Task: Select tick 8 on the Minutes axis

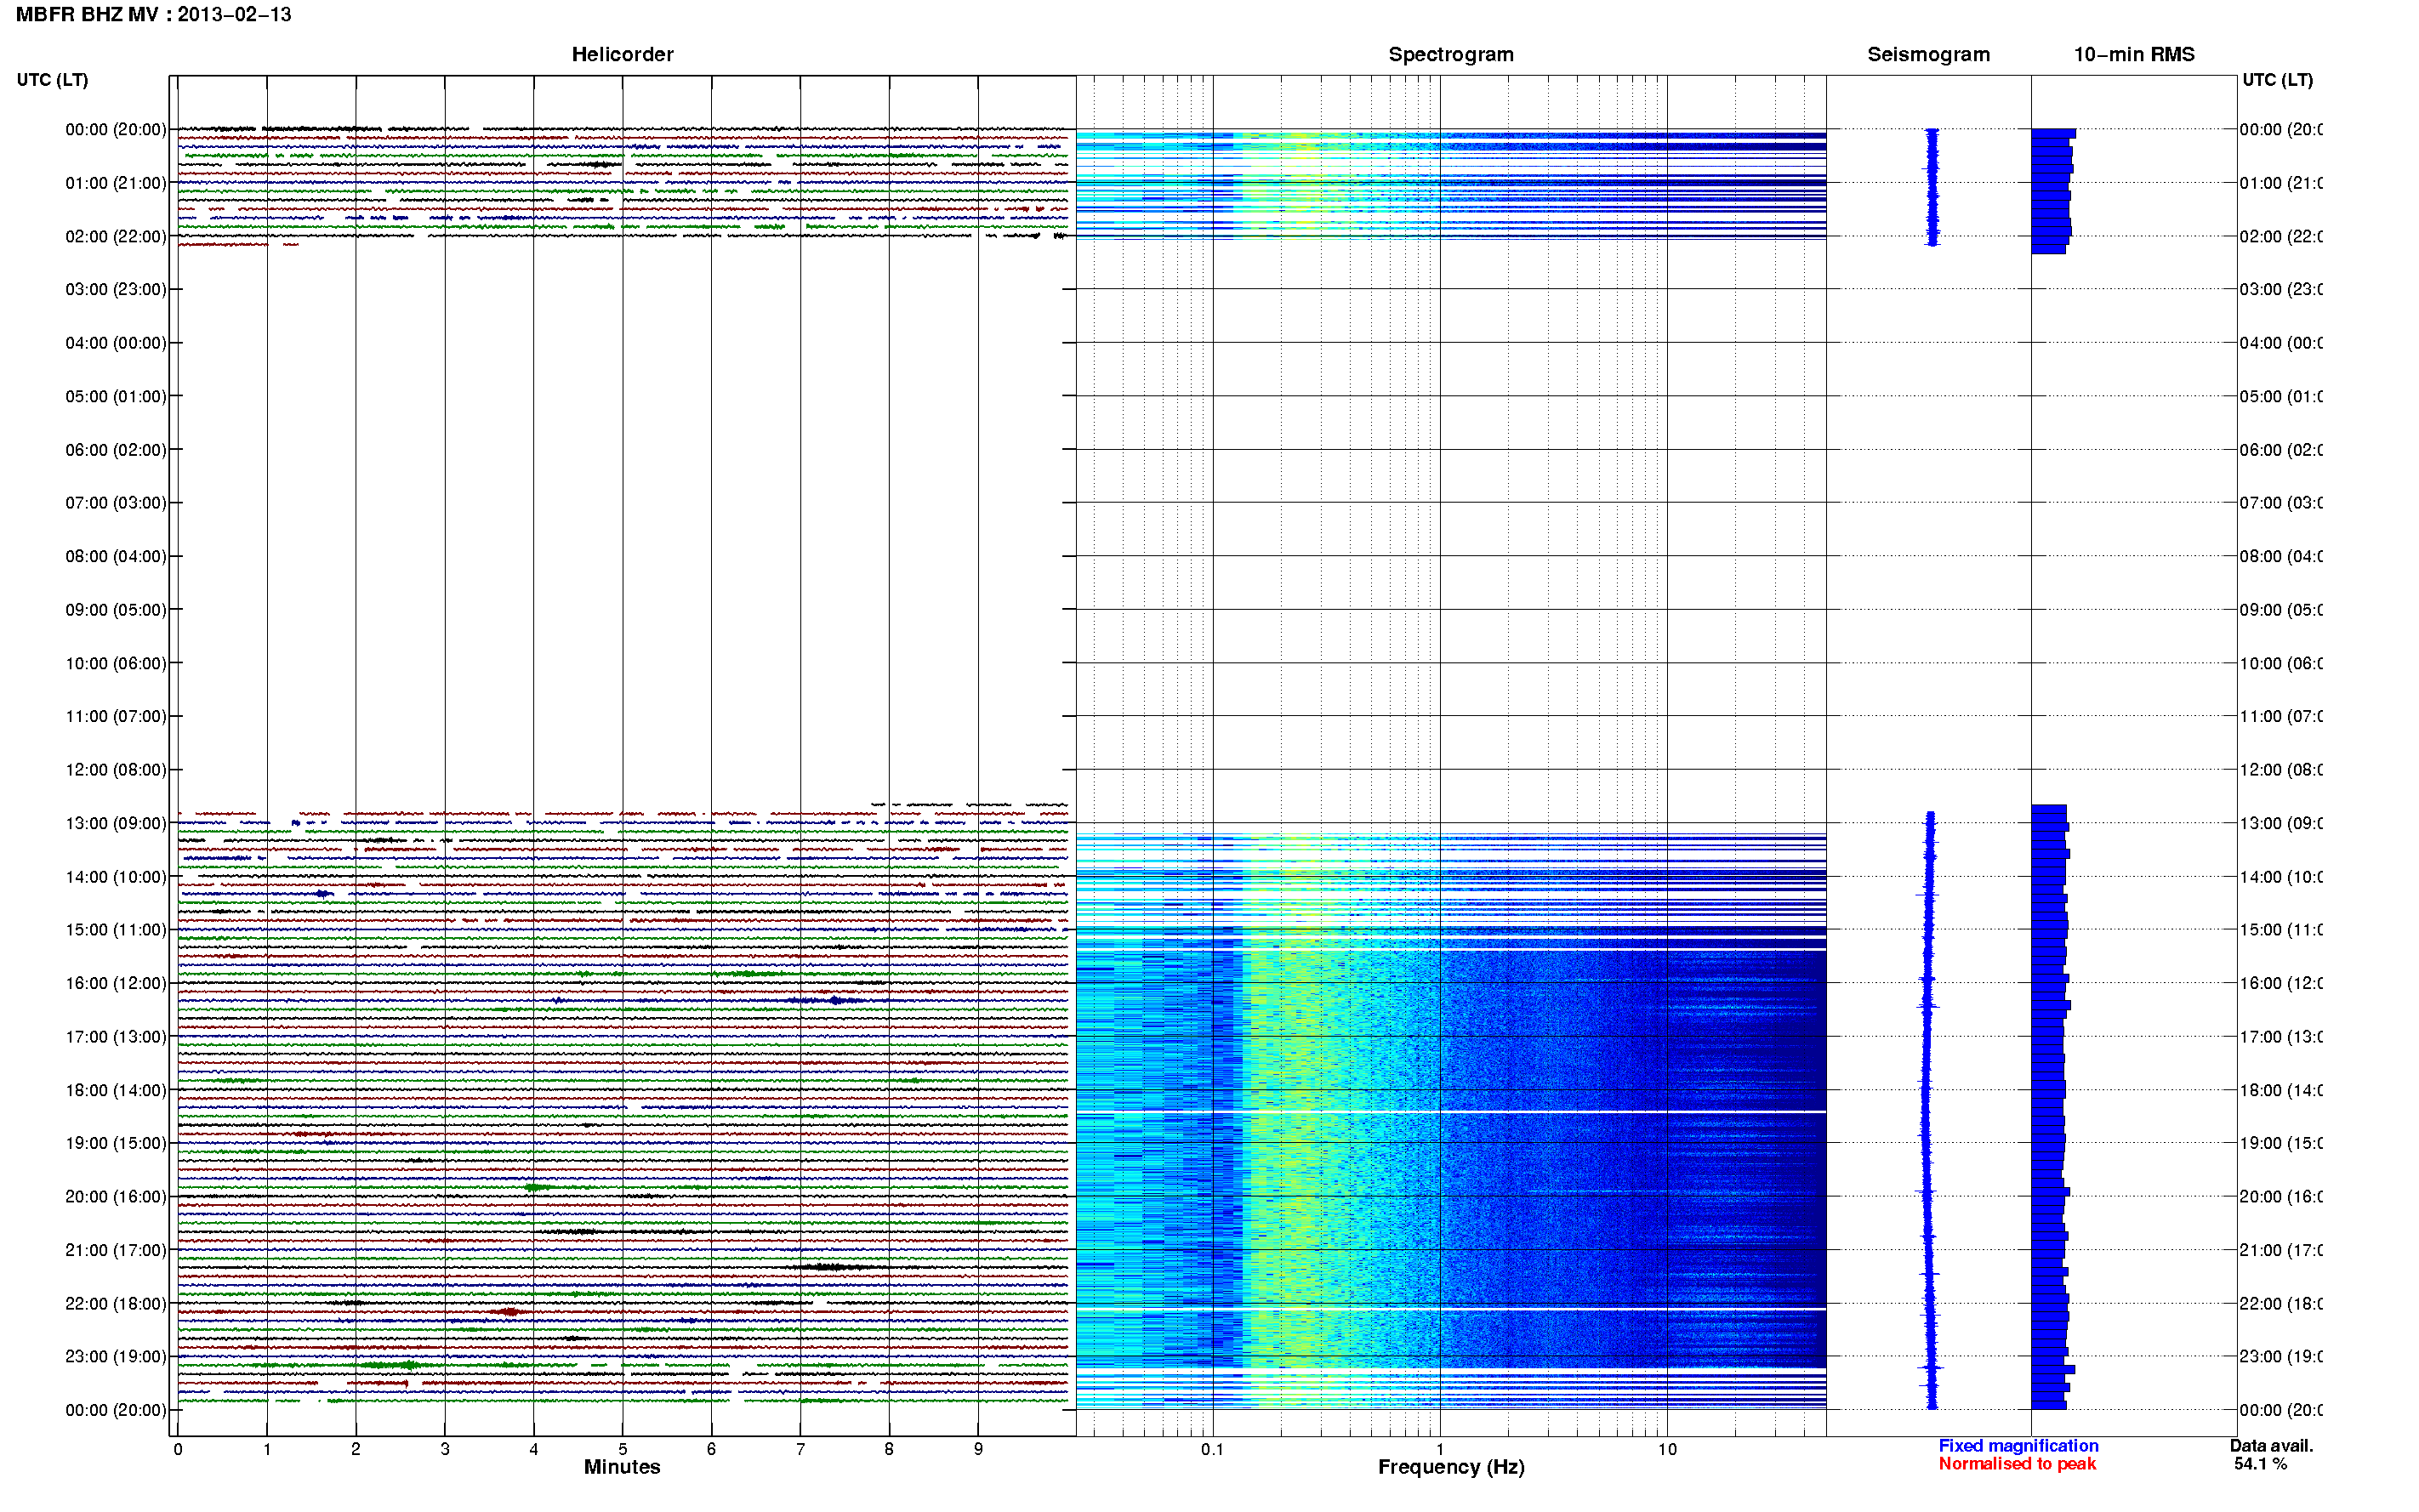Action: tap(889, 1449)
